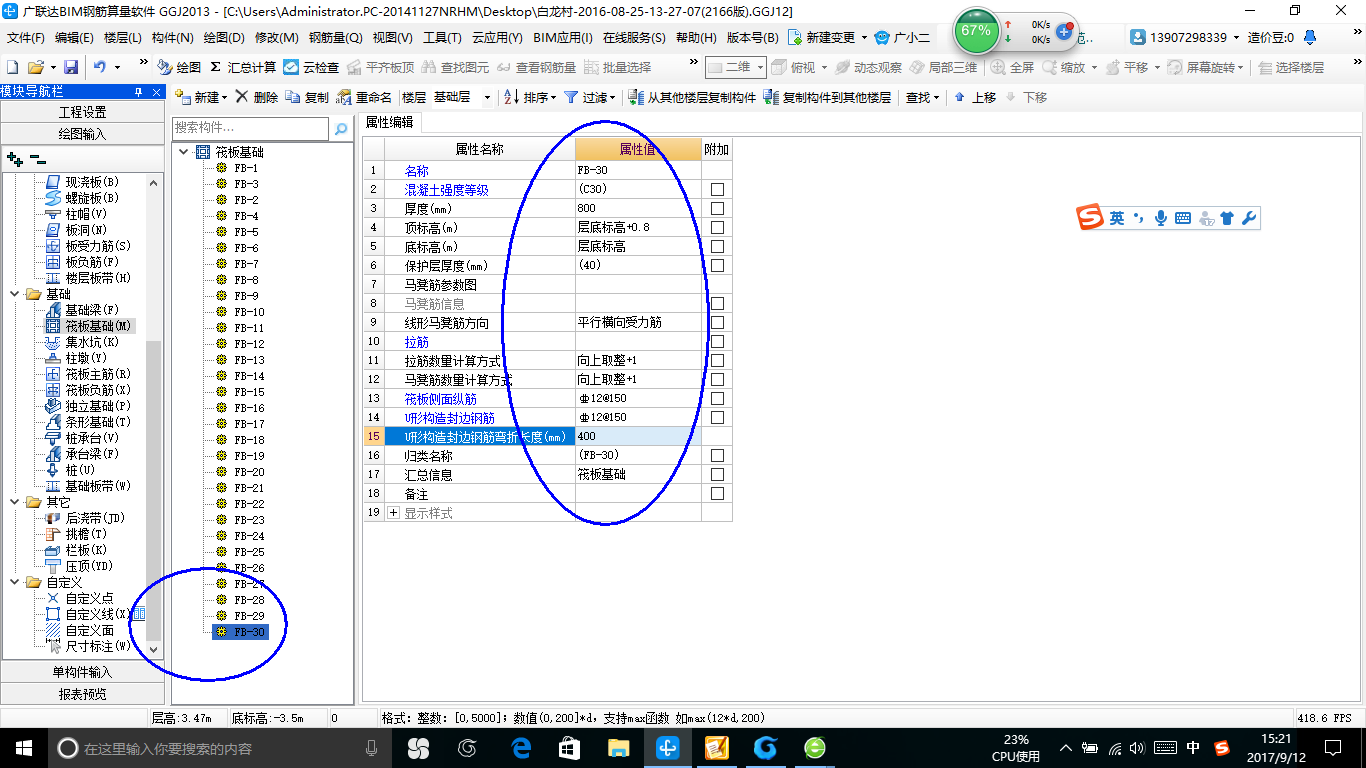1366x768 pixels.
Task: Click 新建 new component button
Action: click(x=200, y=97)
